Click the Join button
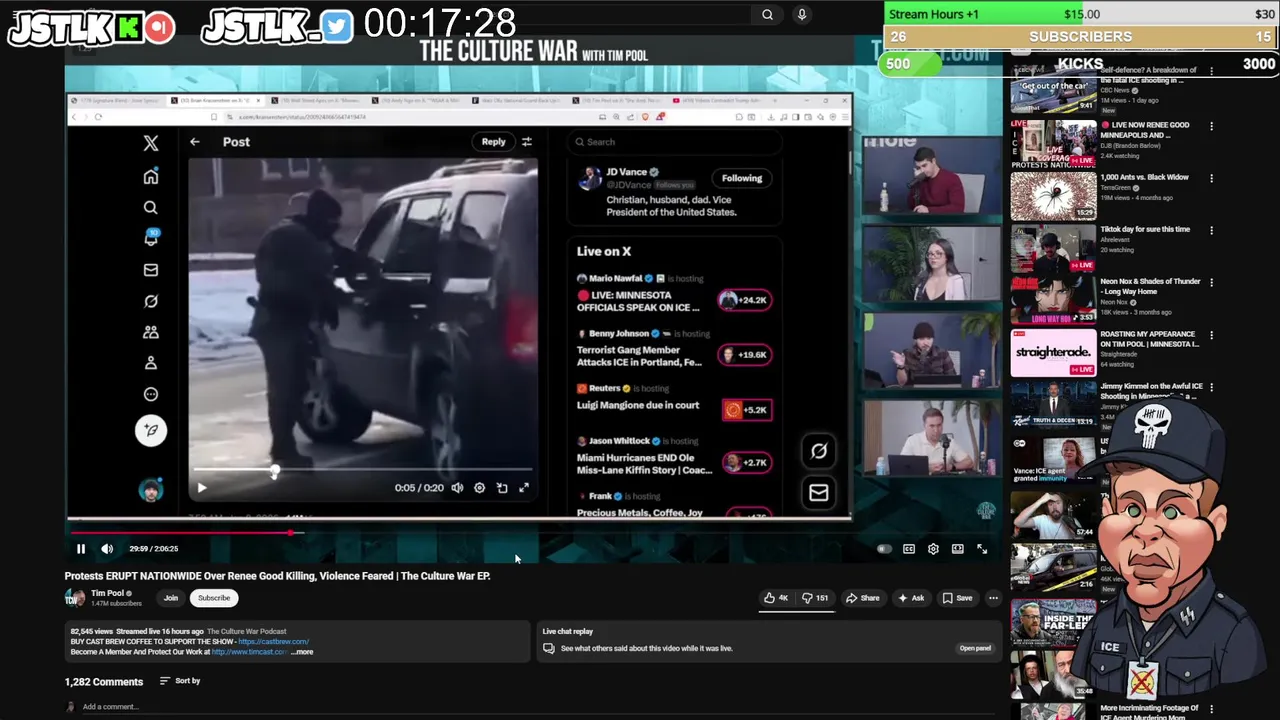 [x=171, y=598]
